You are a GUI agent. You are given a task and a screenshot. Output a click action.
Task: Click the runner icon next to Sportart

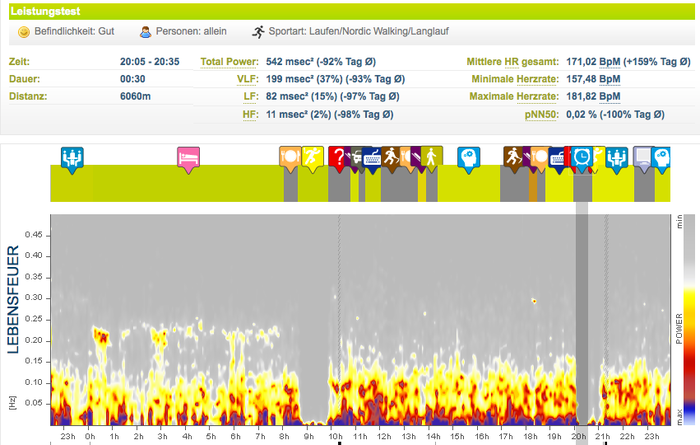[259, 32]
